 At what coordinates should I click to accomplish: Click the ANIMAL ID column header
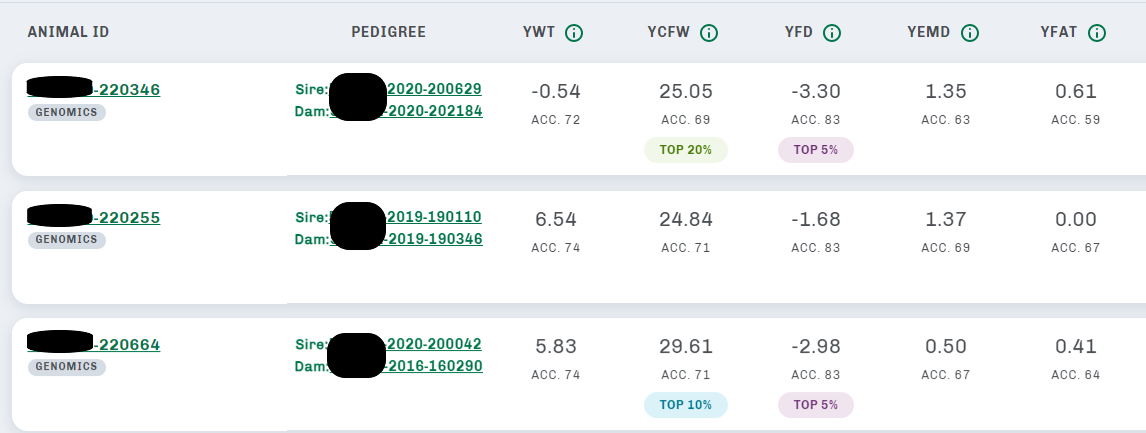(68, 33)
